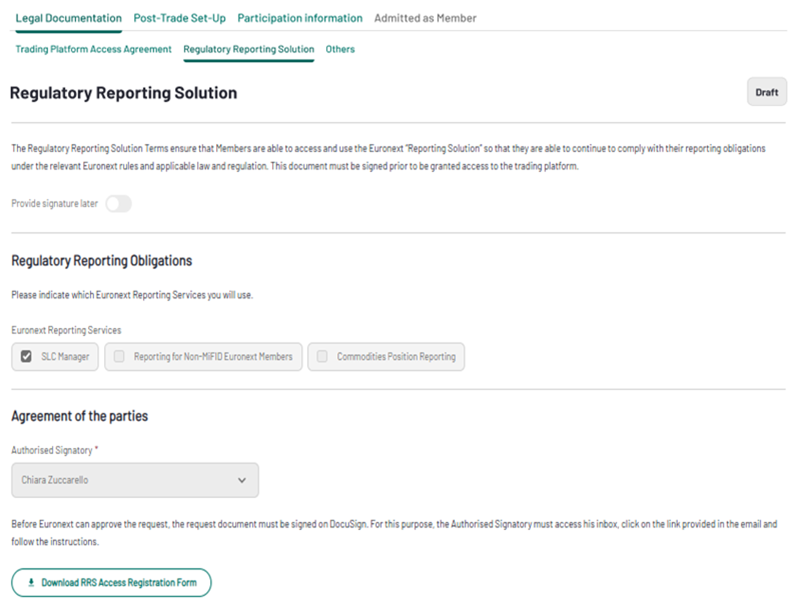The width and height of the screenshot is (798, 608).
Task: Uncheck the SLC Manager checkbox
Action: coord(26,357)
